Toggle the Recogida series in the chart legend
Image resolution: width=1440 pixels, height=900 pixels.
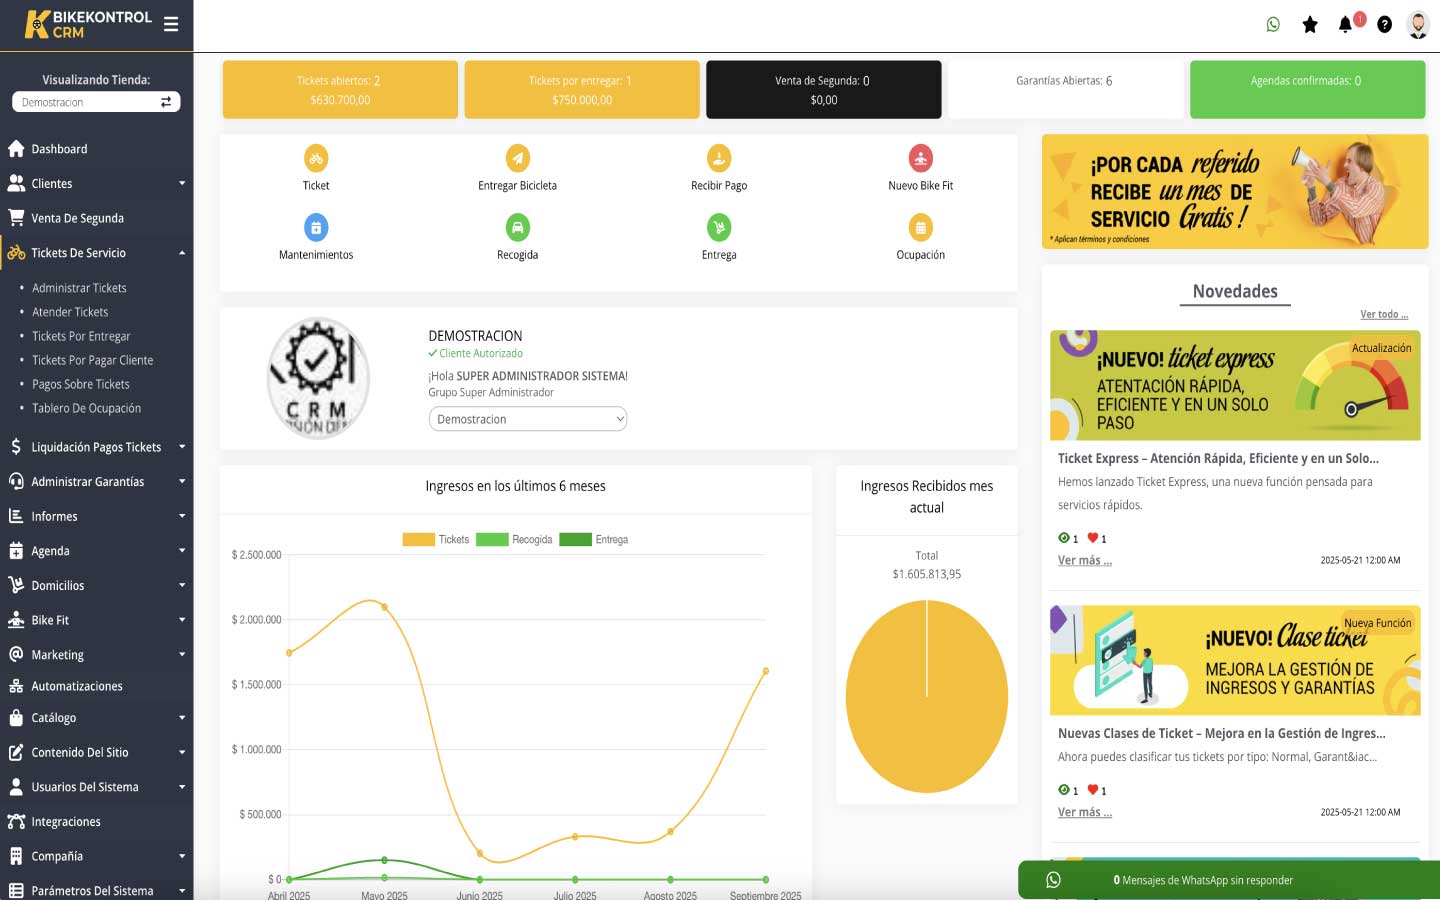(x=530, y=539)
